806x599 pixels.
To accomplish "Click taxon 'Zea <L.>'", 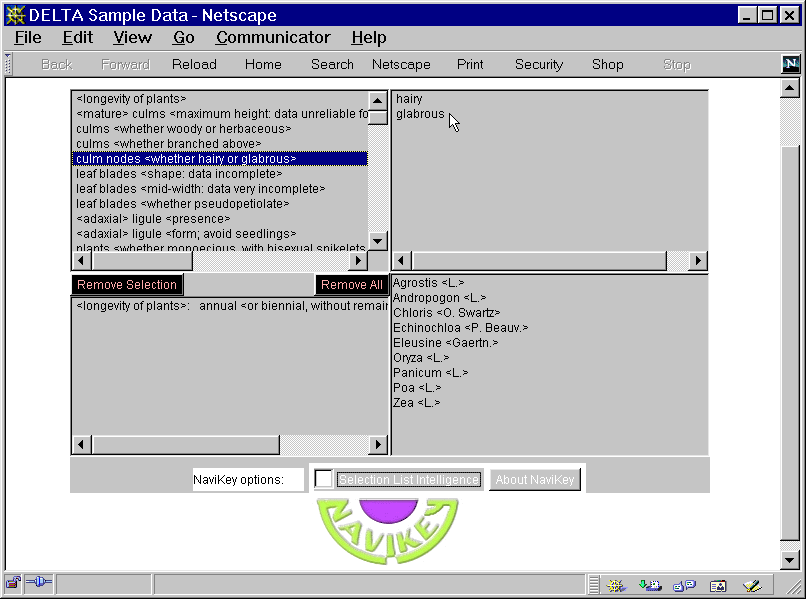I will tap(416, 403).
